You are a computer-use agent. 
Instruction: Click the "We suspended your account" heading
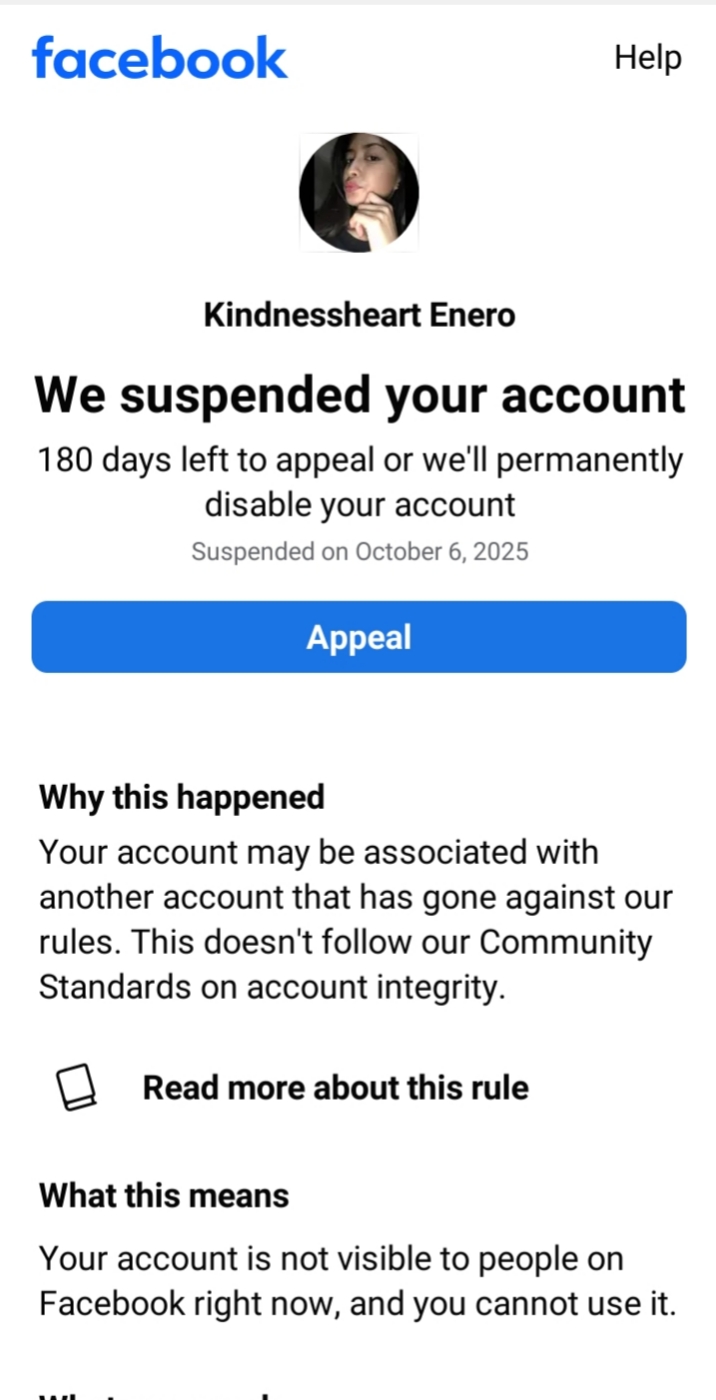pos(359,394)
